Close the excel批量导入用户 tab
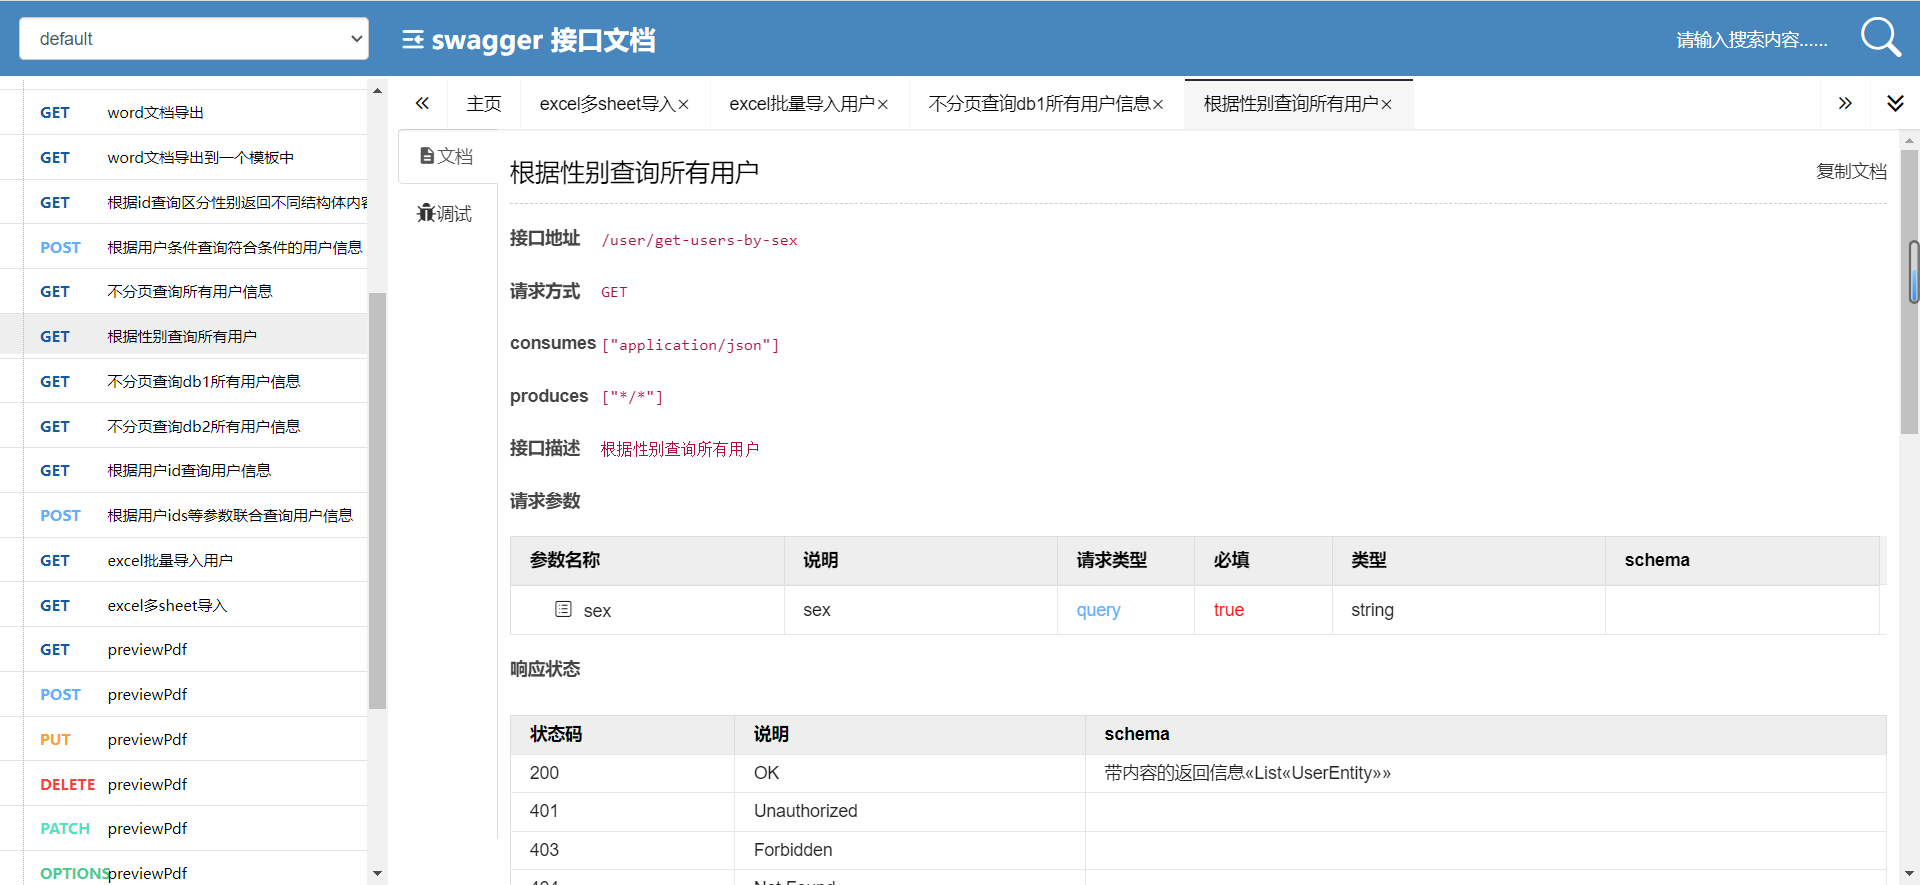Screen dimensions: 1920x885 pos(883,105)
